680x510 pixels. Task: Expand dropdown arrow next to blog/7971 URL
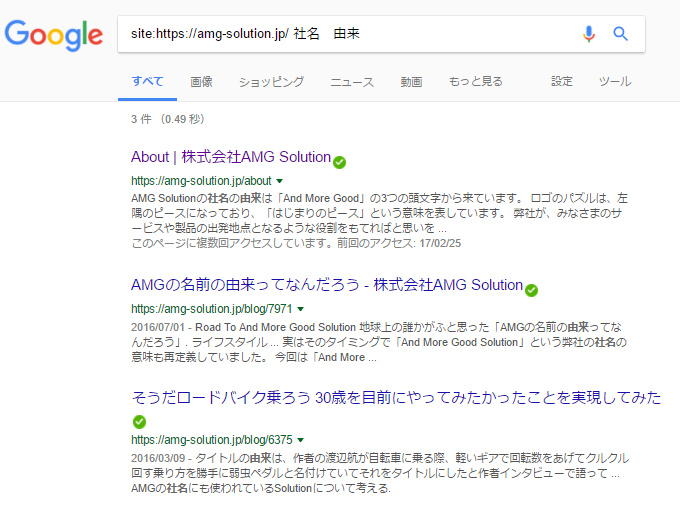pos(301,309)
